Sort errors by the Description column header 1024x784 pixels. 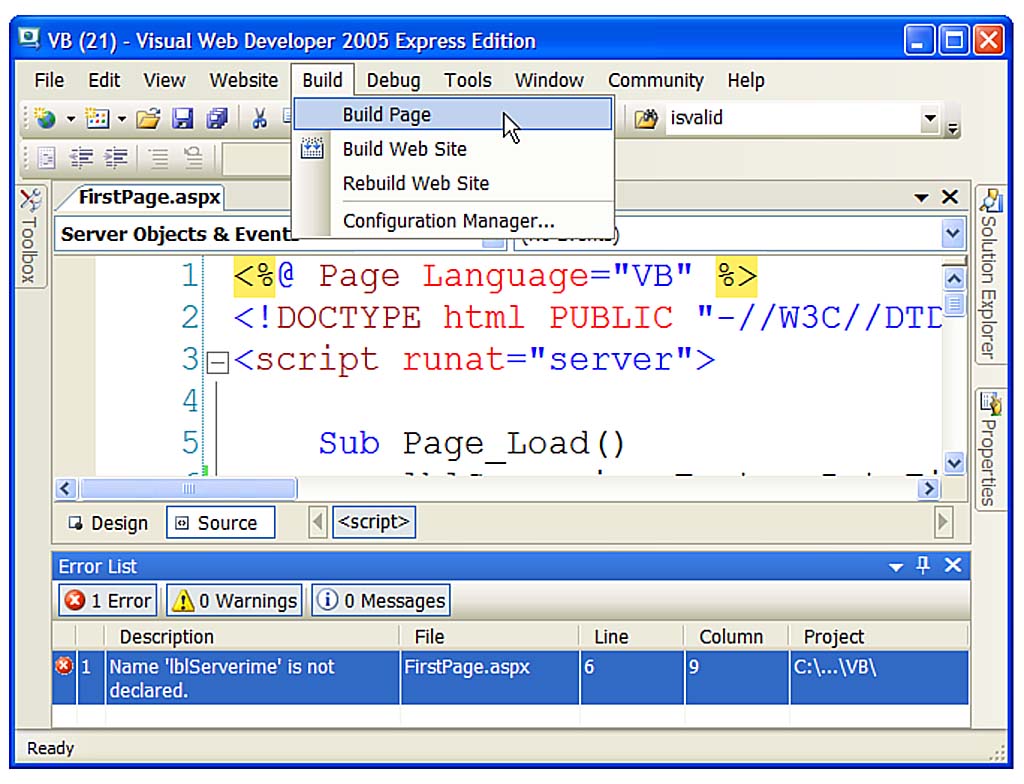pos(251,637)
